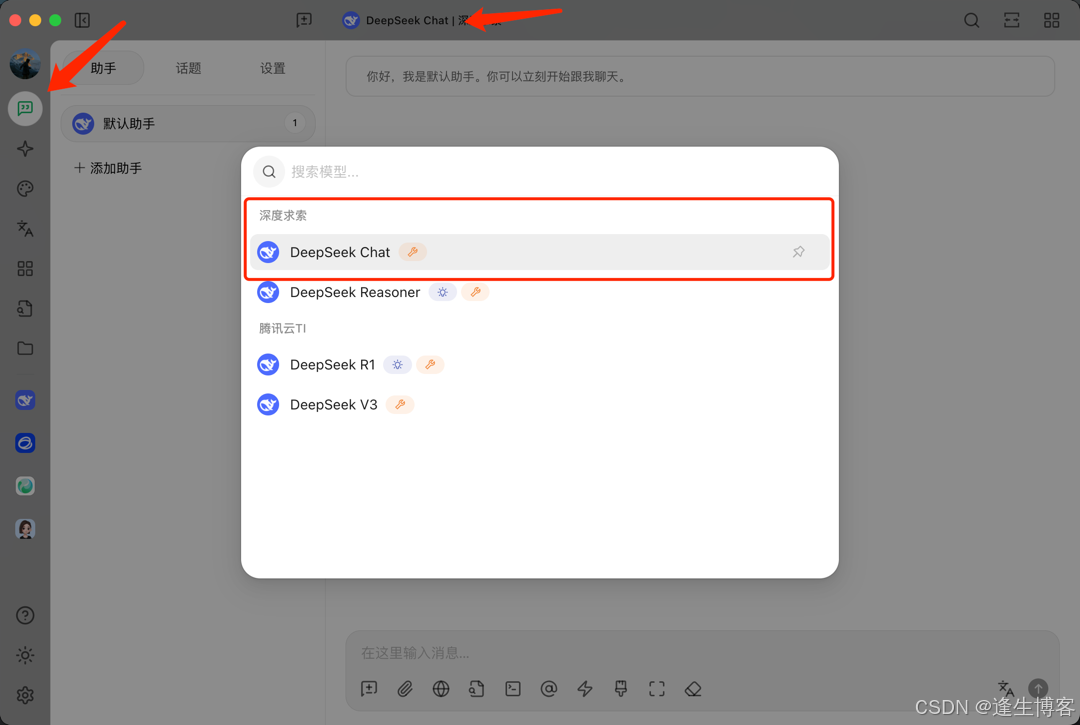Image resolution: width=1080 pixels, height=725 pixels.
Task: Click the 腾讯云TI provider group label
Action: coord(282,328)
